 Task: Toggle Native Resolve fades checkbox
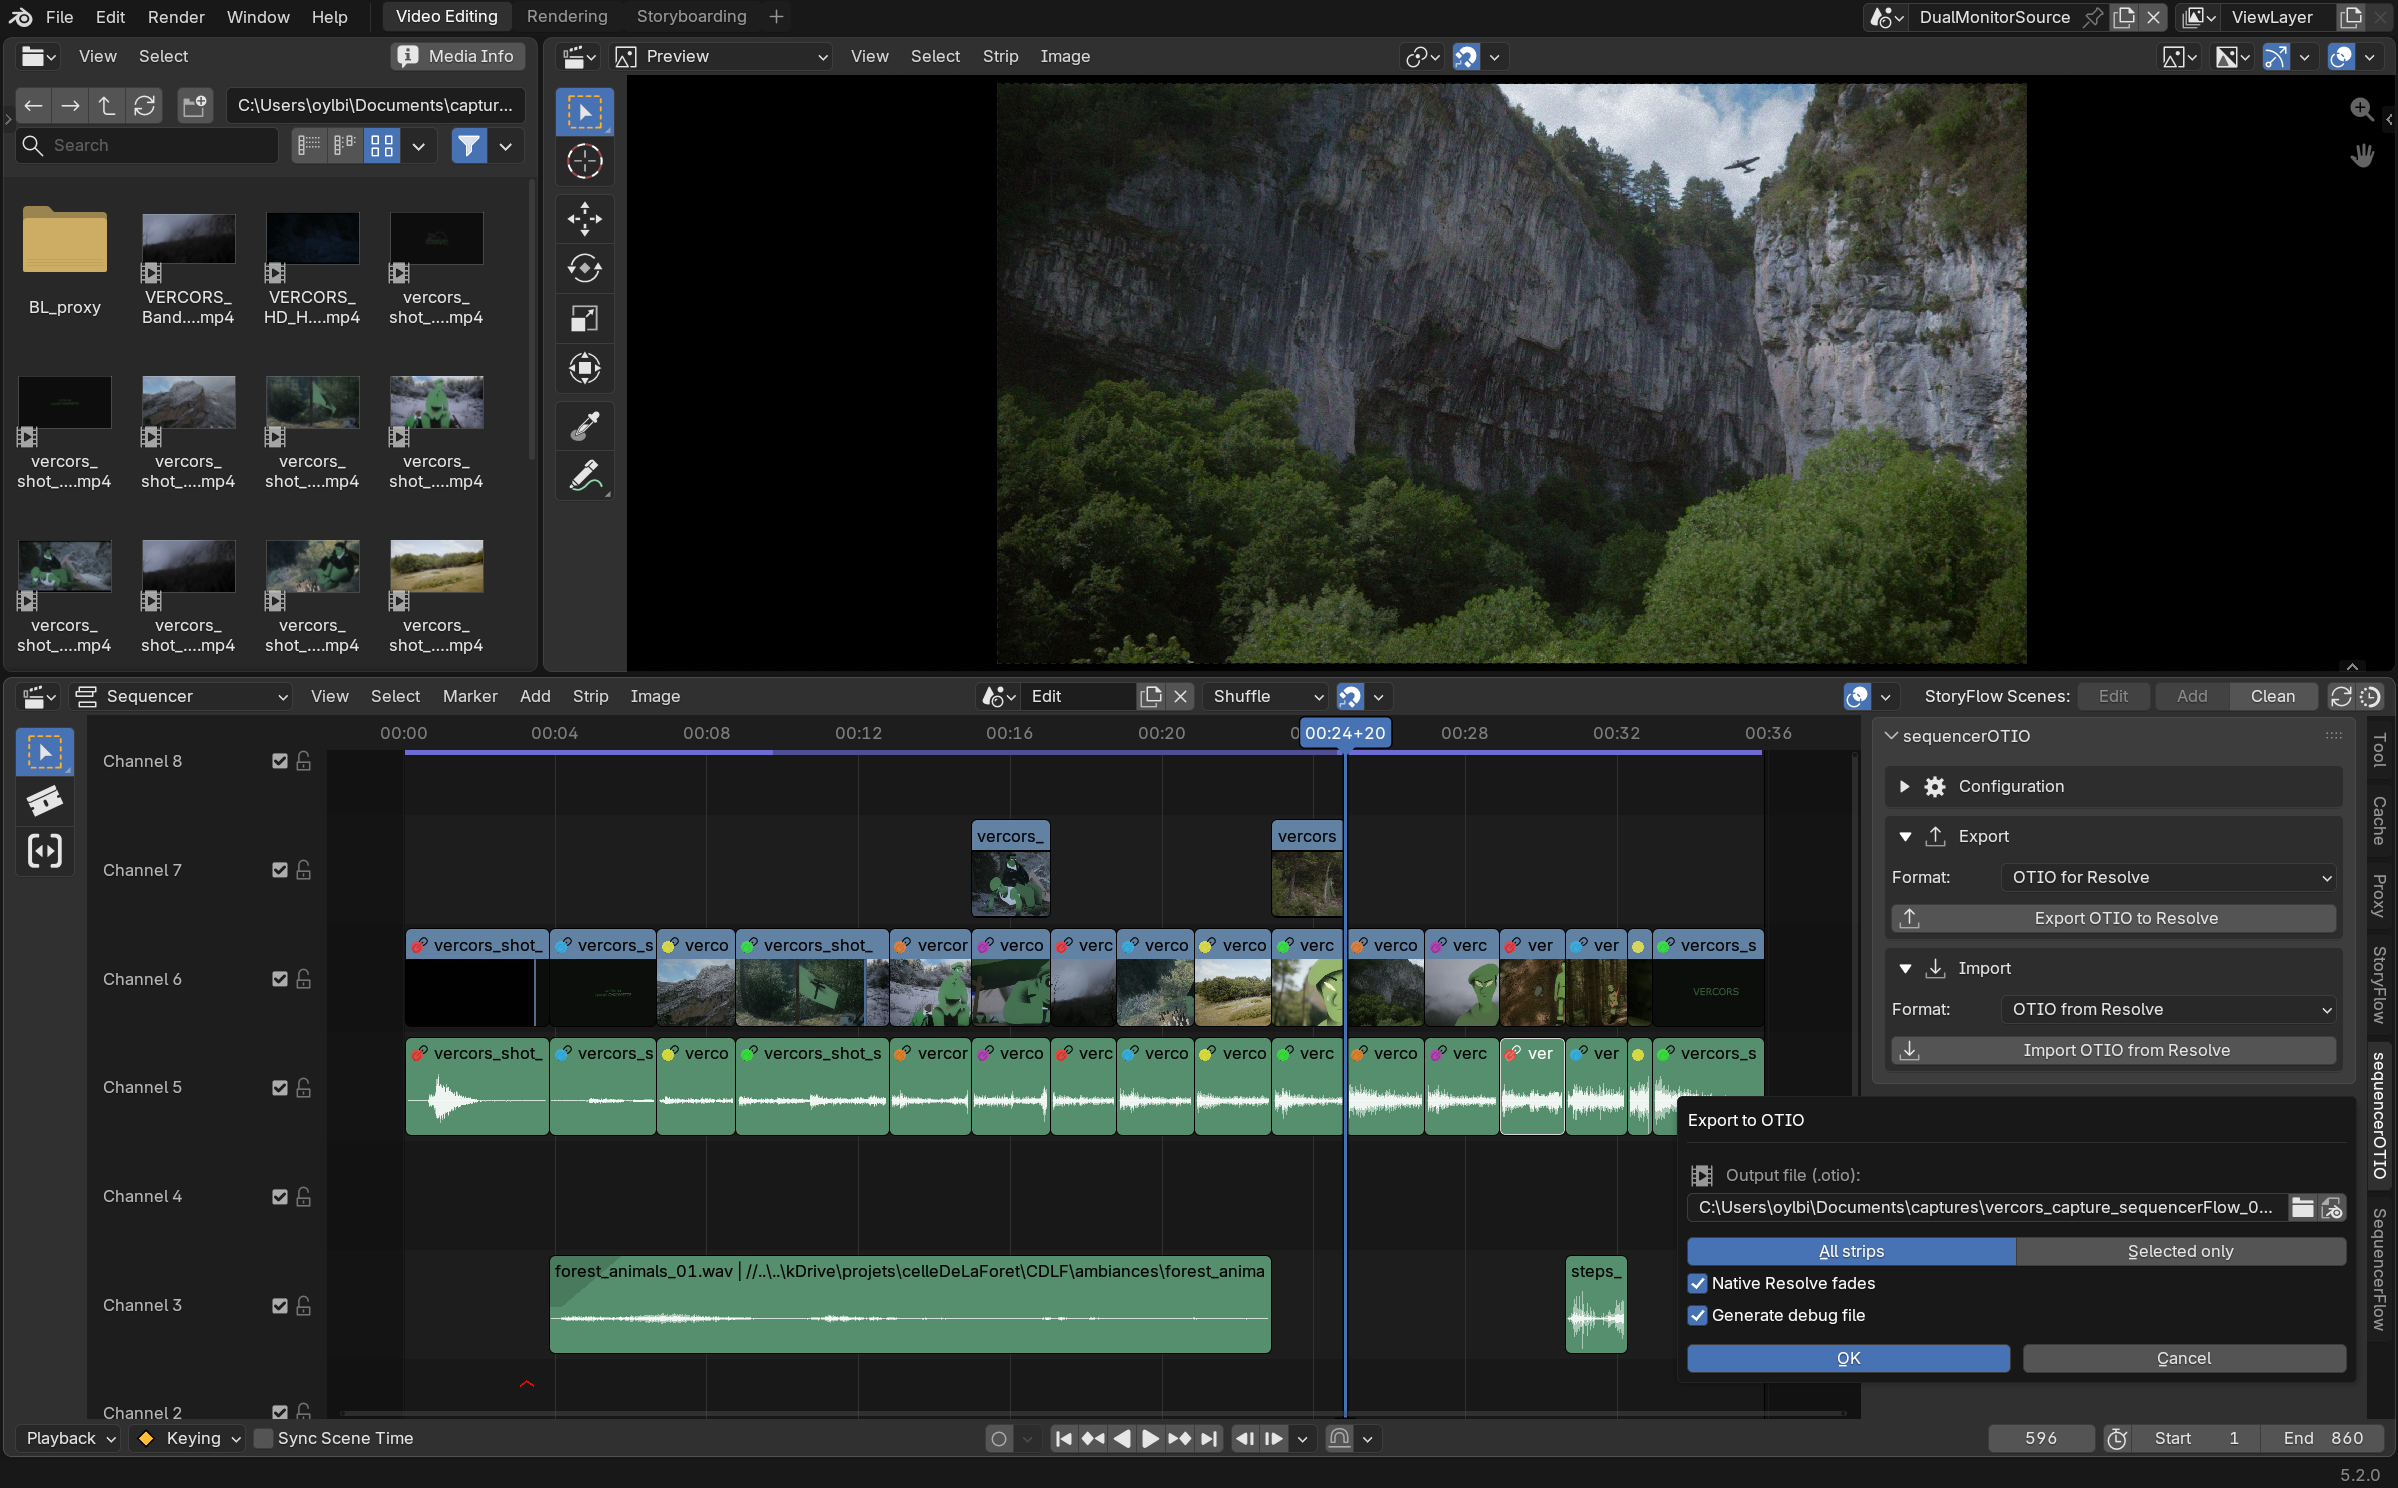(1697, 1283)
